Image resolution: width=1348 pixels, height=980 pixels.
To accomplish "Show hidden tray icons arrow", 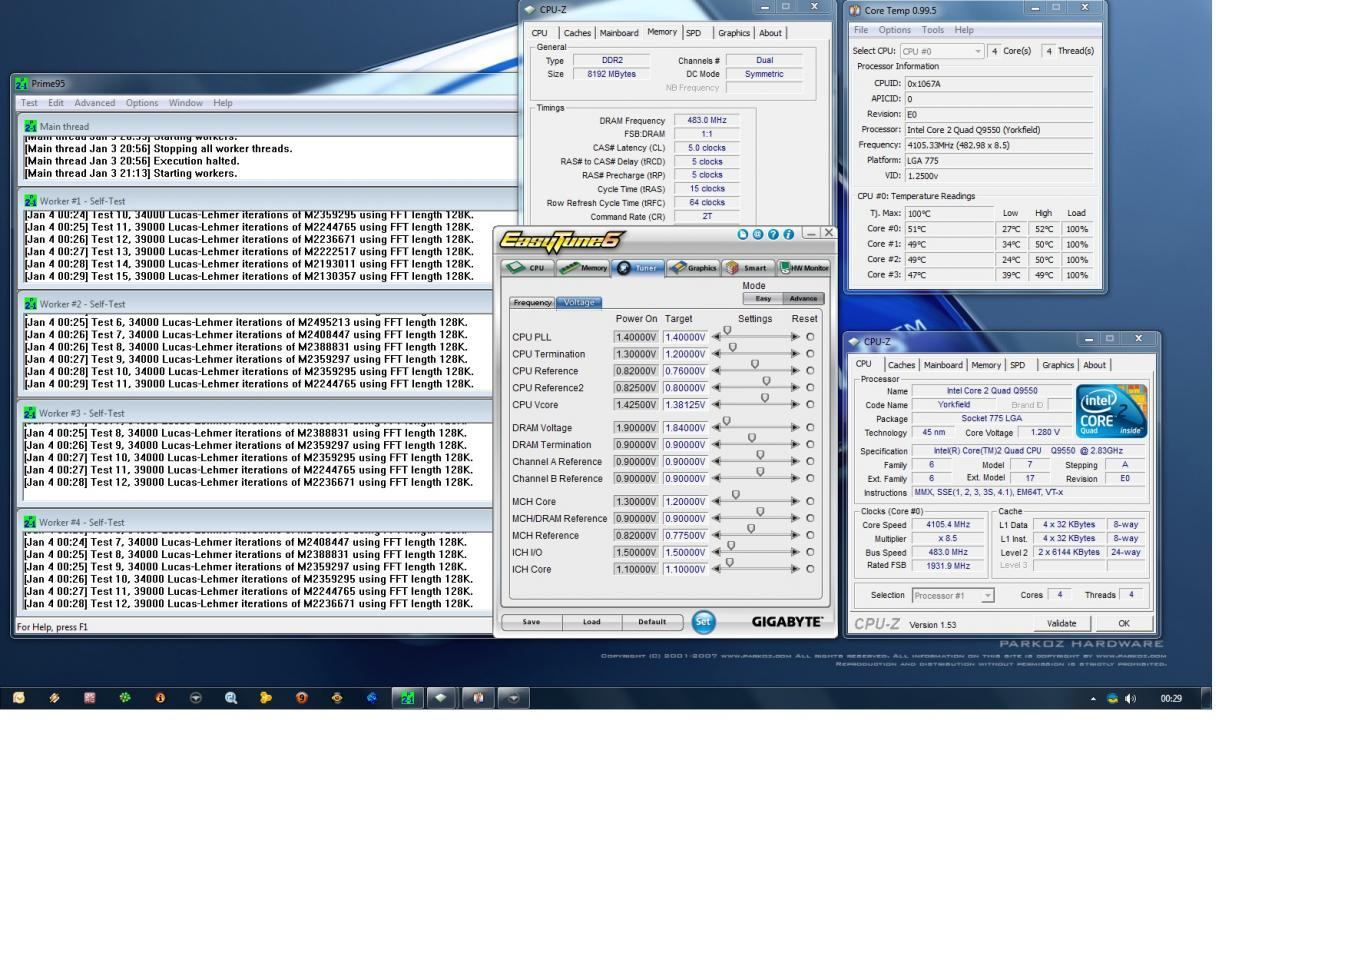I will [1093, 699].
